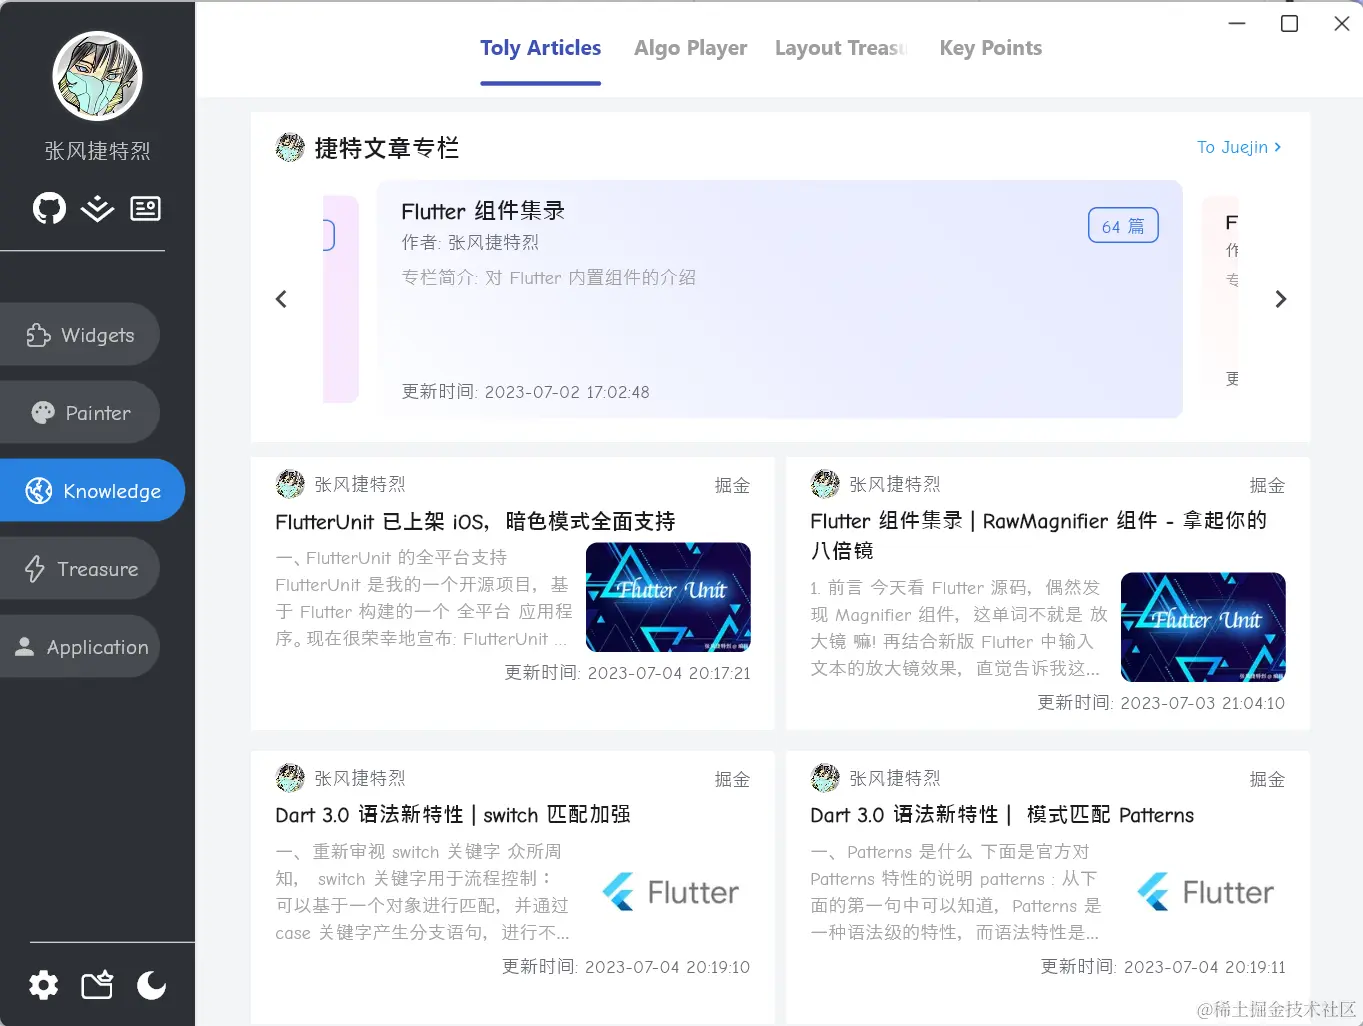Click the author avatar on the RawMagnifier card
The height and width of the screenshot is (1026, 1363).
pyautogui.click(x=825, y=484)
